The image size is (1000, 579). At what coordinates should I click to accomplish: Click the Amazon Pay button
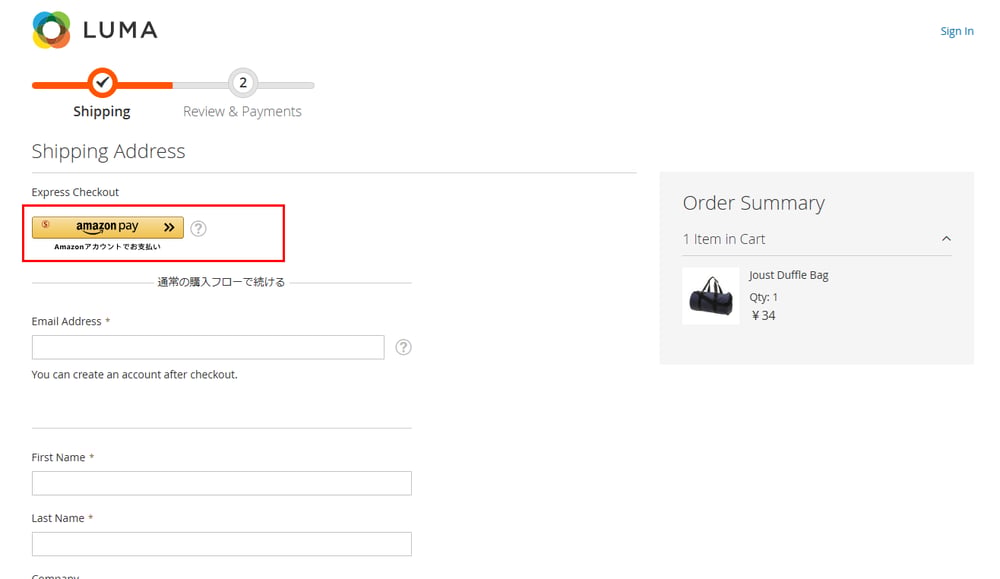coord(108,227)
